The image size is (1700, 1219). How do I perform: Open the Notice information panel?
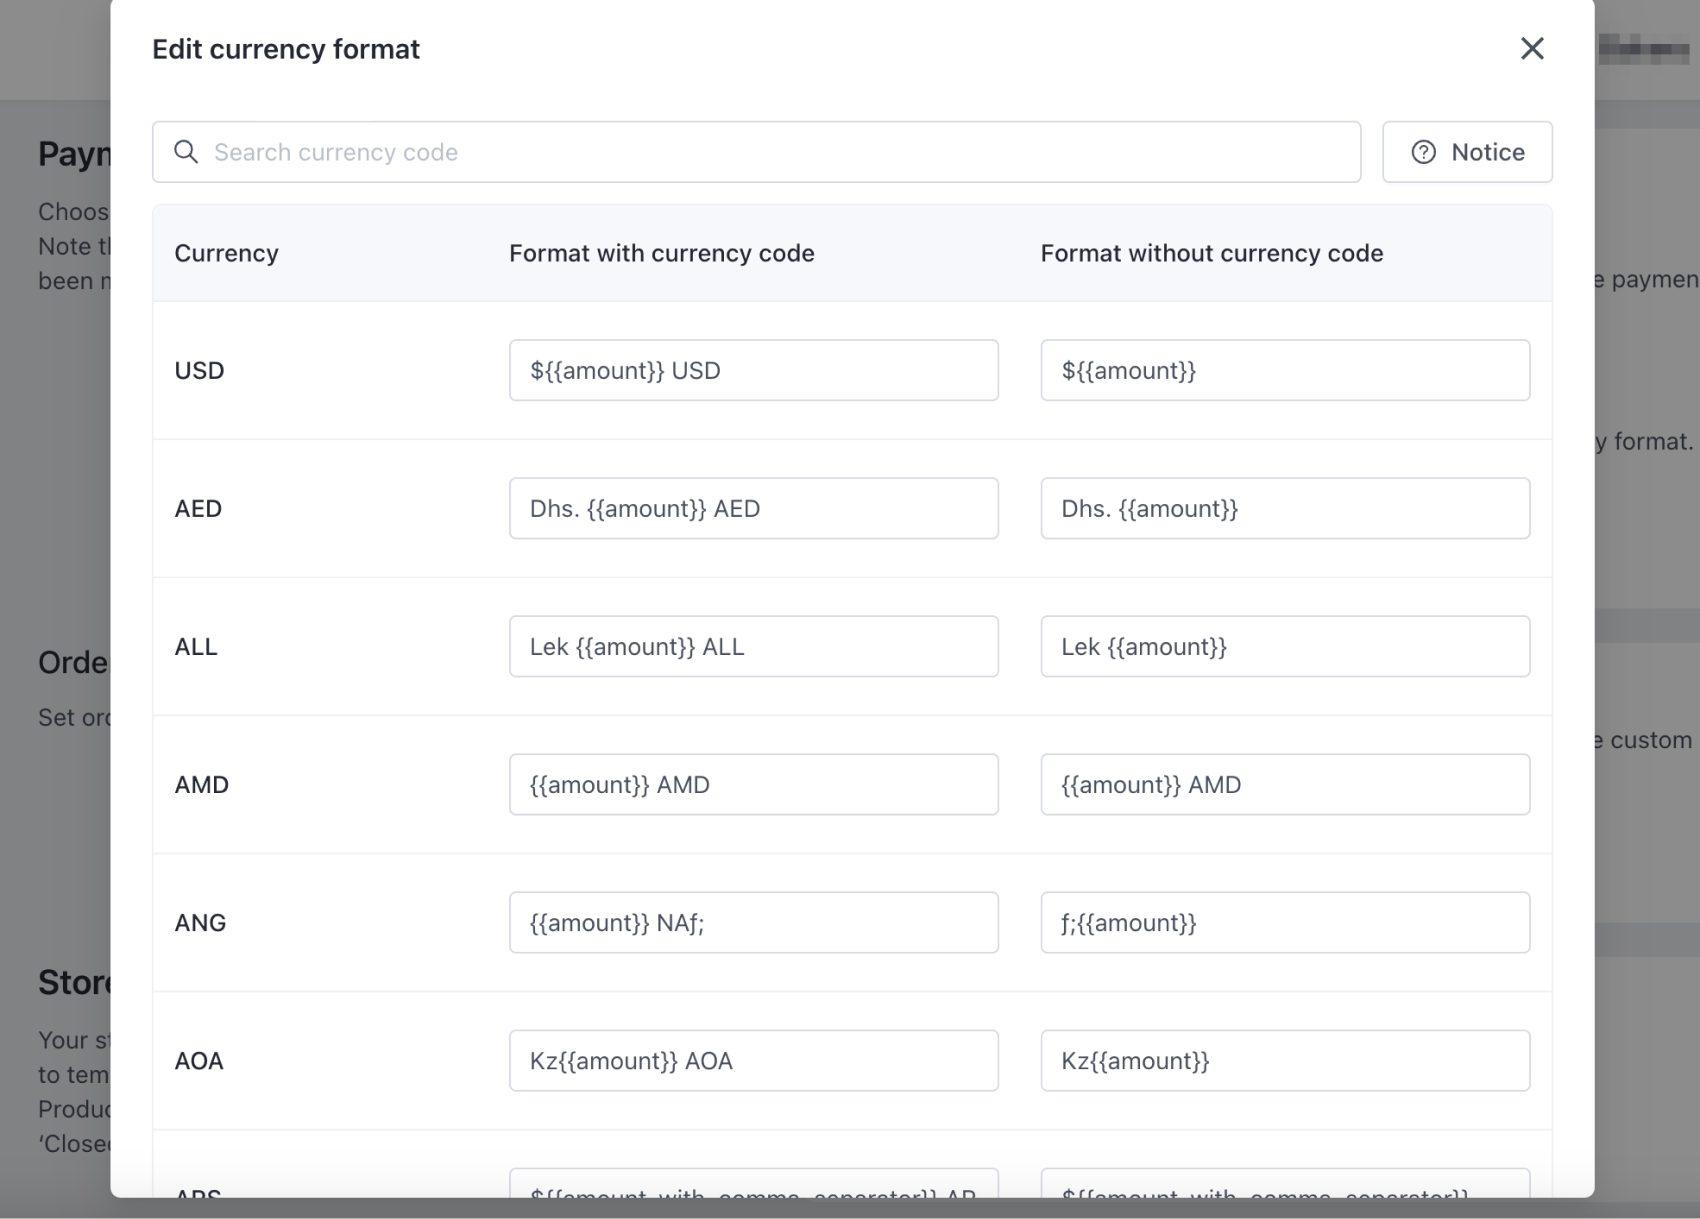(1466, 151)
